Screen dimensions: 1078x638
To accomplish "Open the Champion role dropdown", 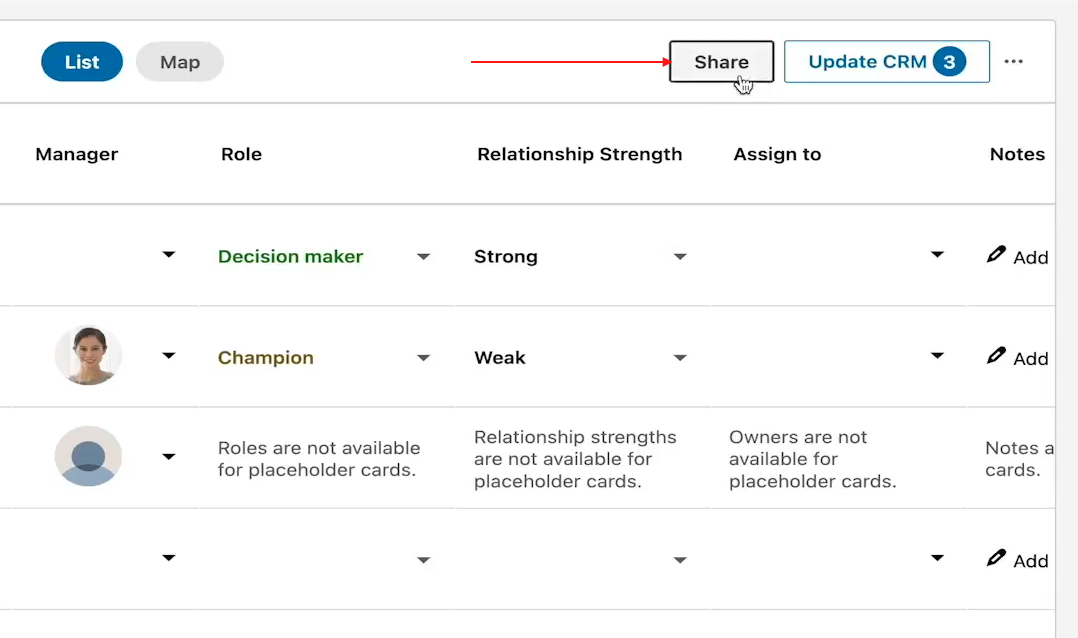I will (x=423, y=358).
